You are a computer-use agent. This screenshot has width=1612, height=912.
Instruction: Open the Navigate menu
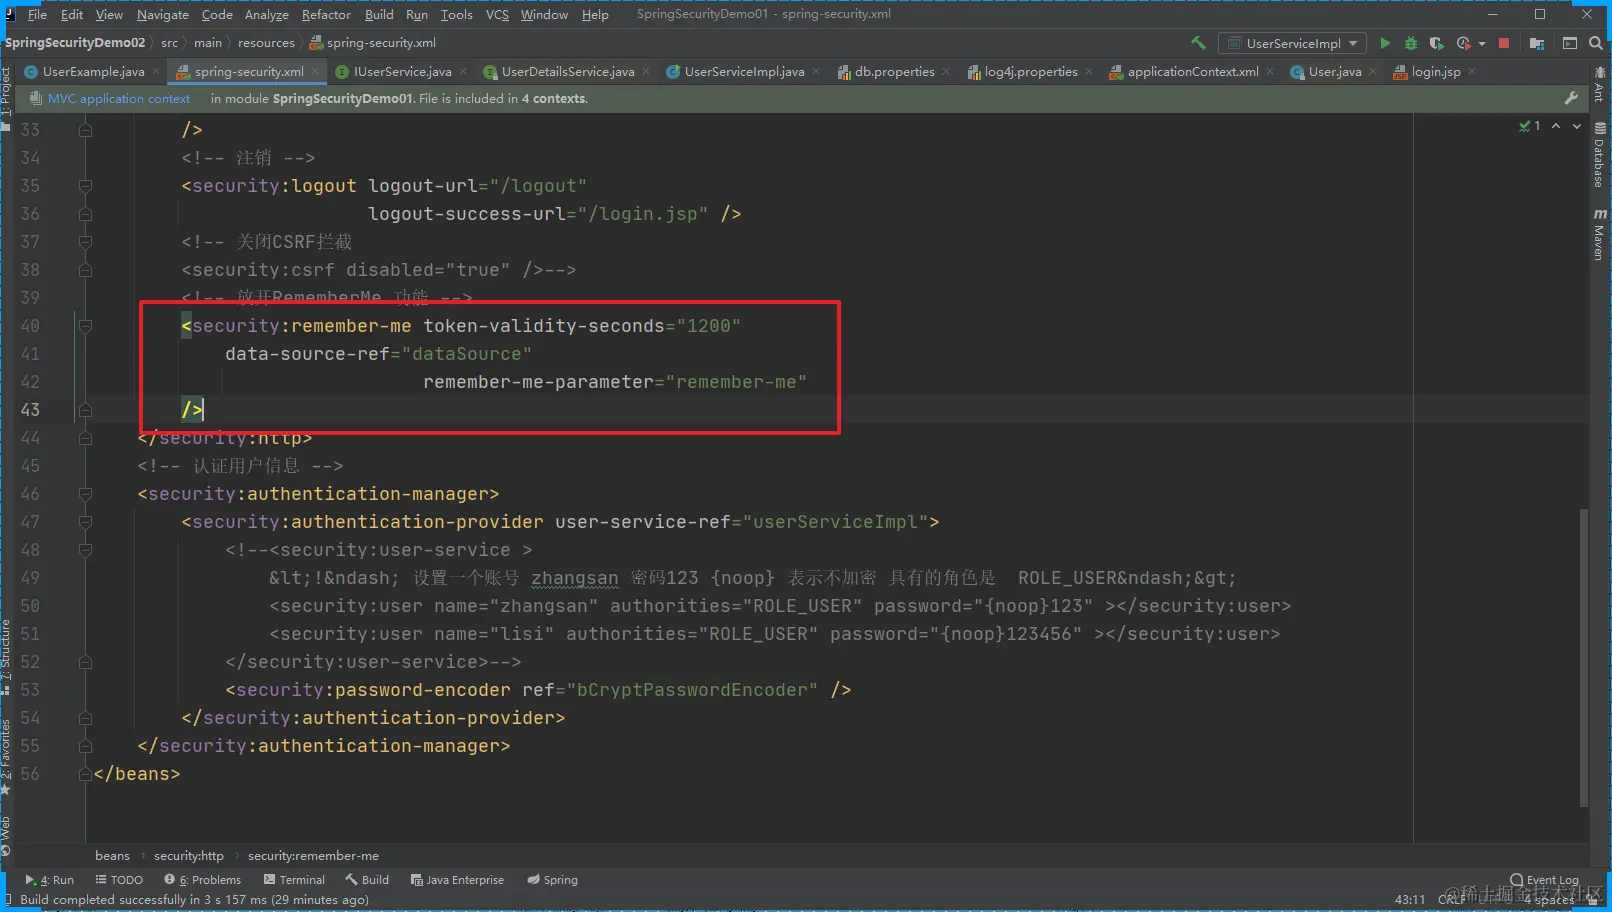pyautogui.click(x=163, y=14)
